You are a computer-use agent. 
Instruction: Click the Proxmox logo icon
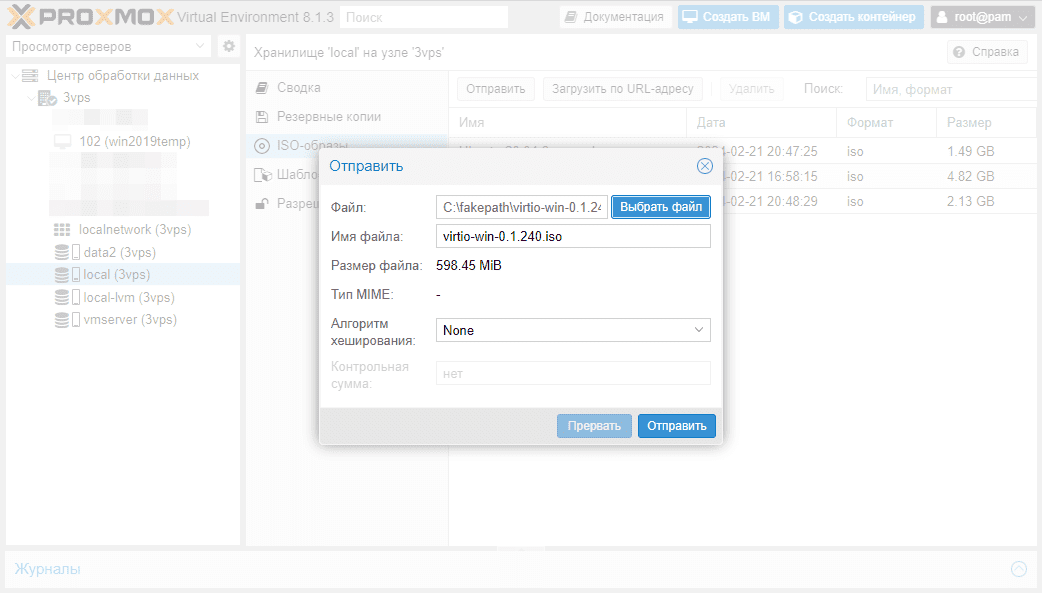[21, 17]
